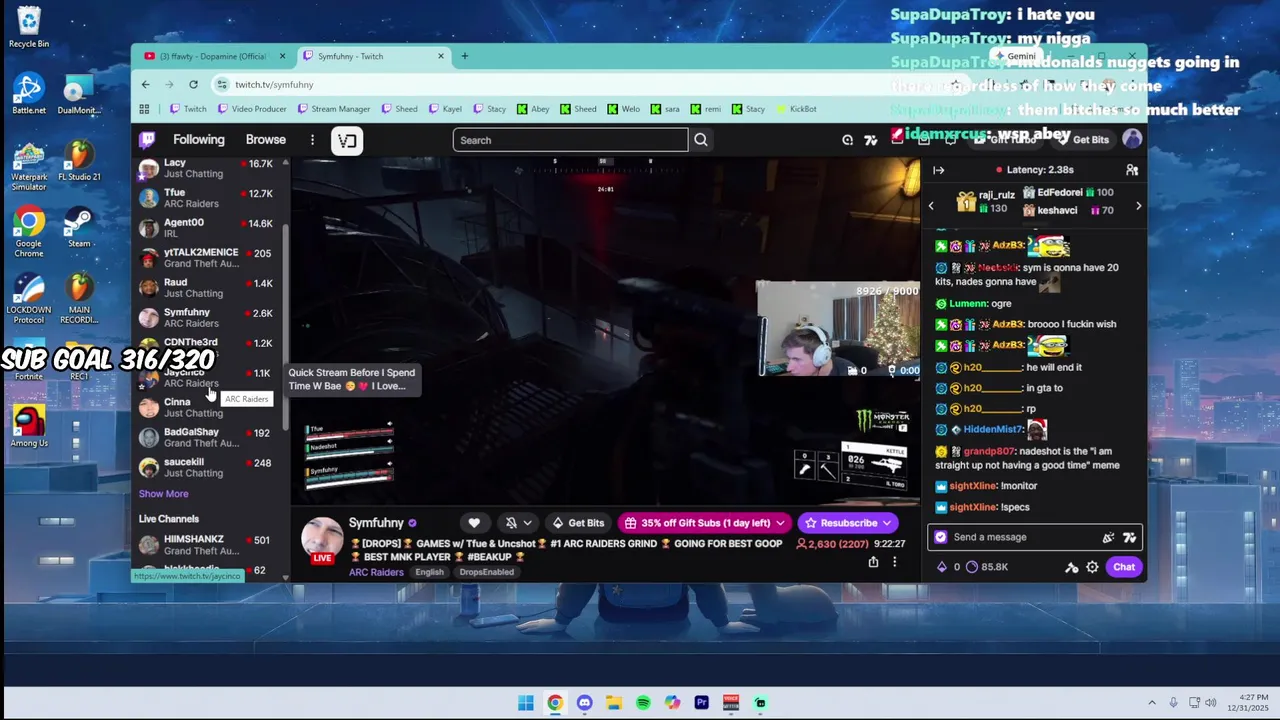Open the Browse nav item
The height and width of the screenshot is (720, 1280).
point(266,140)
